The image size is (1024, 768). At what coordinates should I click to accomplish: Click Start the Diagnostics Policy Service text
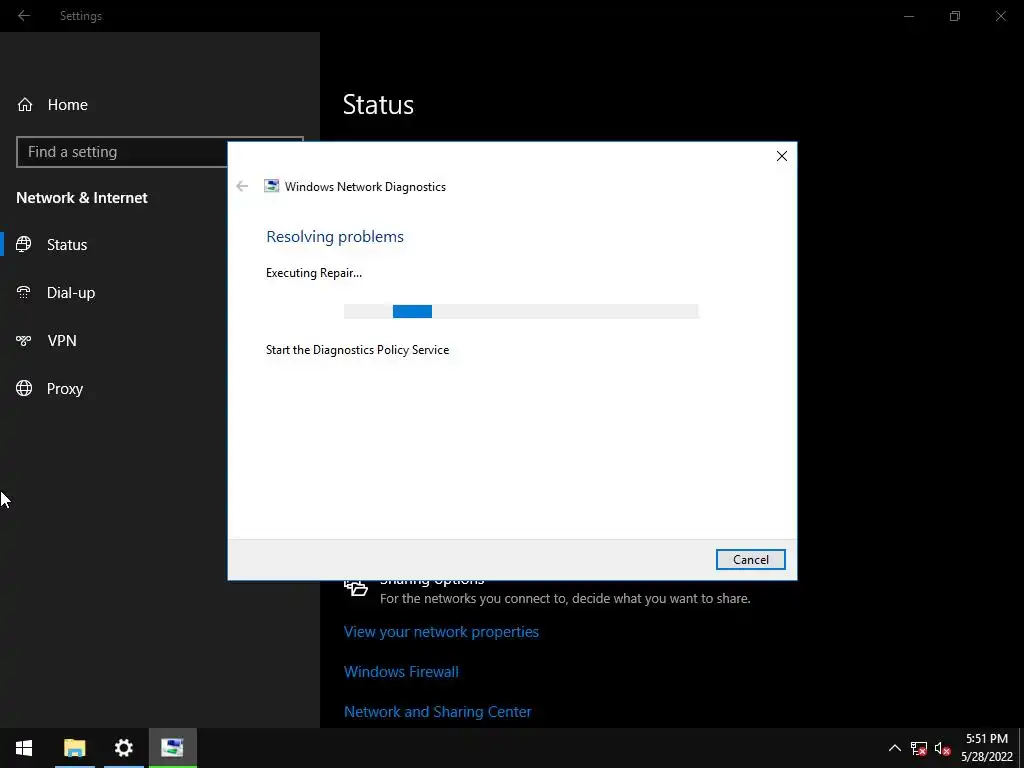357,350
